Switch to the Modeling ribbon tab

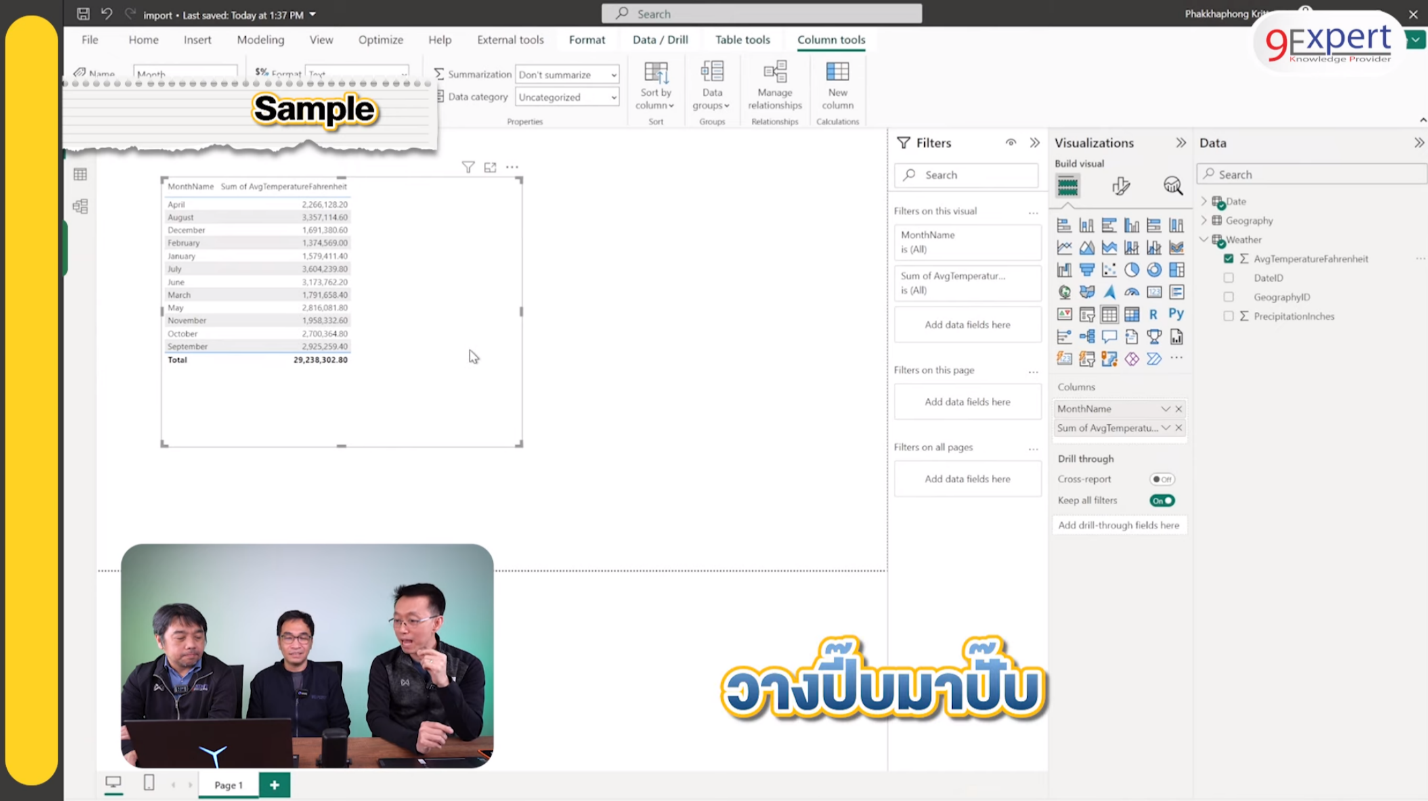point(260,40)
